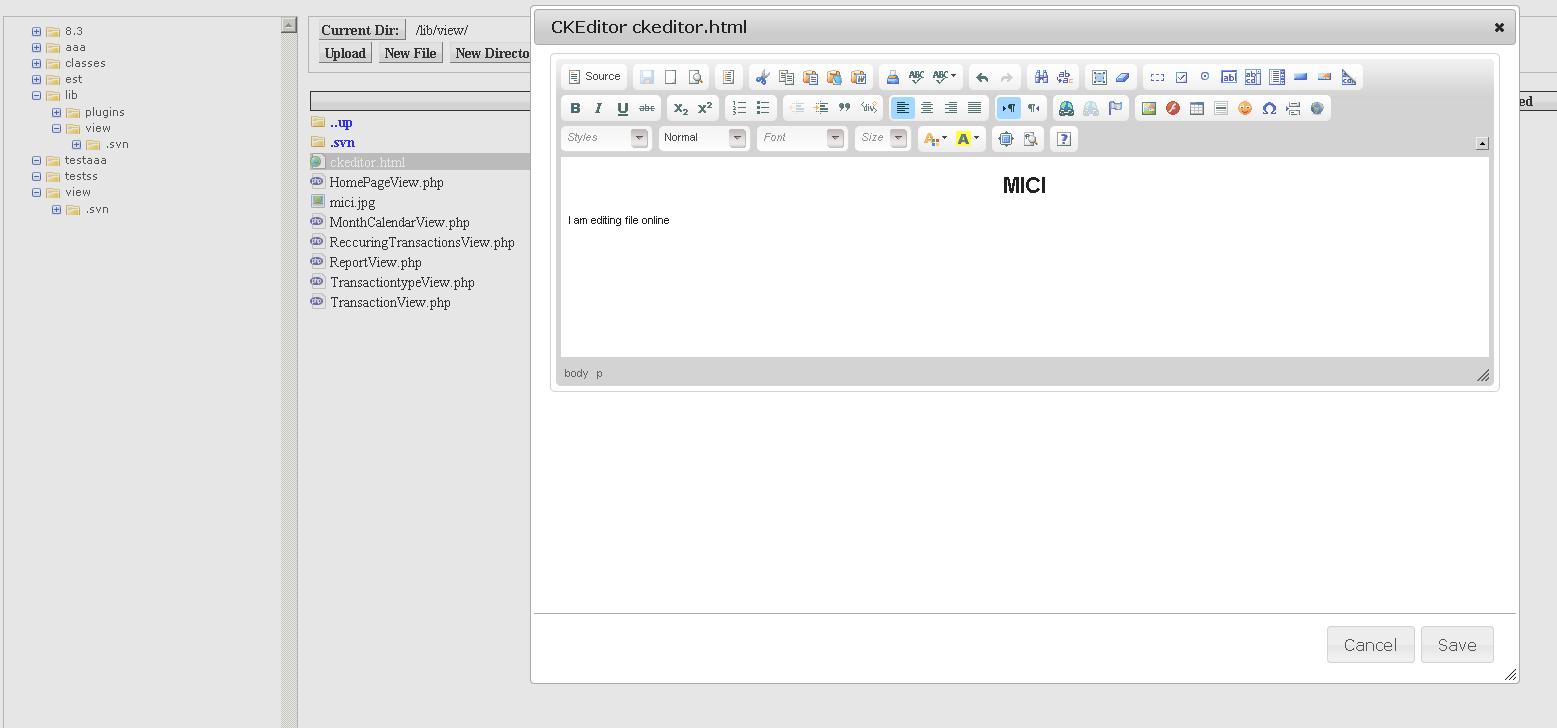Toggle bold formatting in the editor
1557x728 pixels.
(x=575, y=108)
